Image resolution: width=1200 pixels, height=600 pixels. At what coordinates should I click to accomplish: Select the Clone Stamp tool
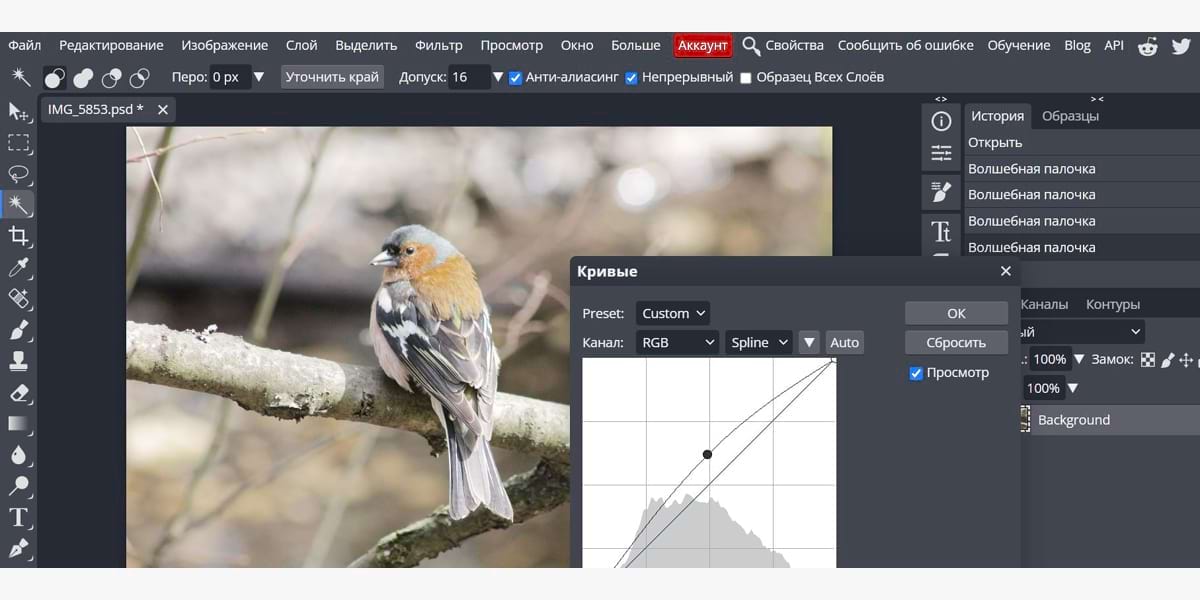pos(18,361)
